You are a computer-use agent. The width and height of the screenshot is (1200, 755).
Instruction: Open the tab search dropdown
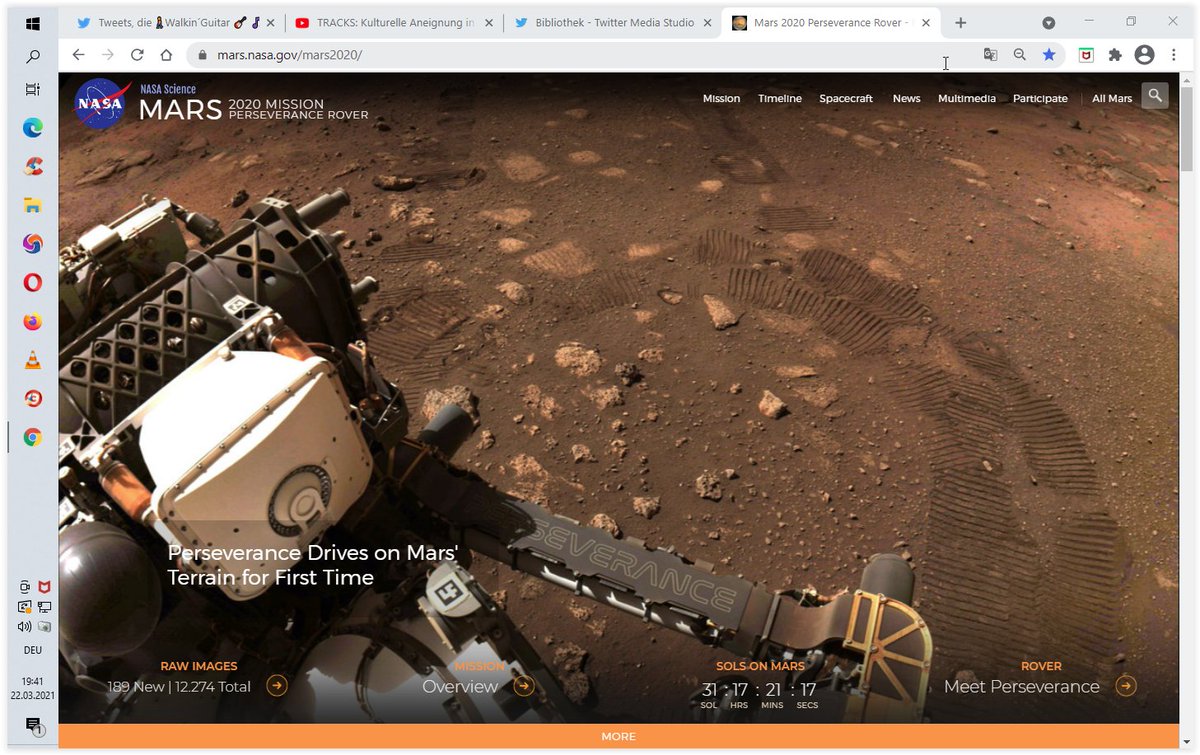(x=1048, y=23)
